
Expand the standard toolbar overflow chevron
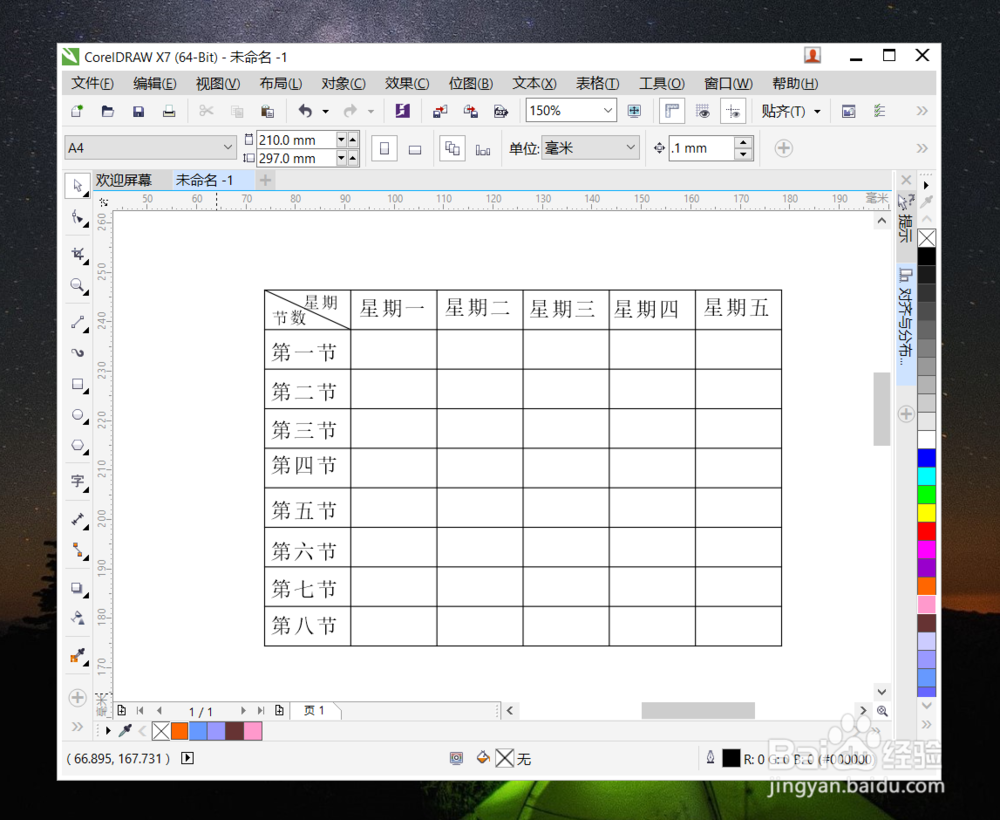922,111
